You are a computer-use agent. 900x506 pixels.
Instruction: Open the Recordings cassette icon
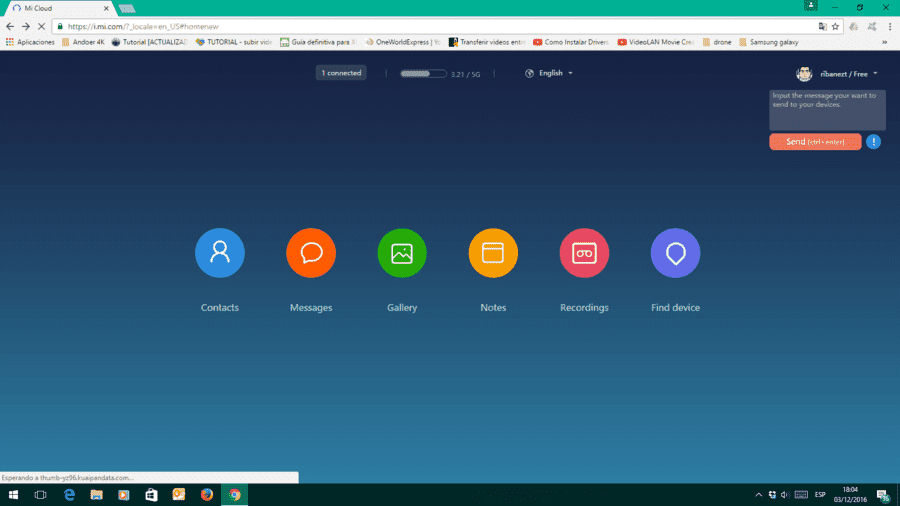[x=584, y=253]
